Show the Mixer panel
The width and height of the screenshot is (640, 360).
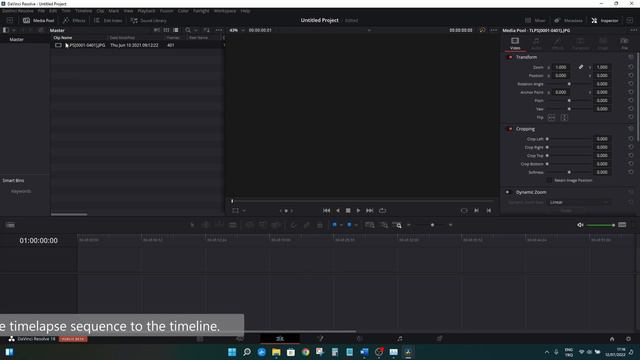point(535,20)
